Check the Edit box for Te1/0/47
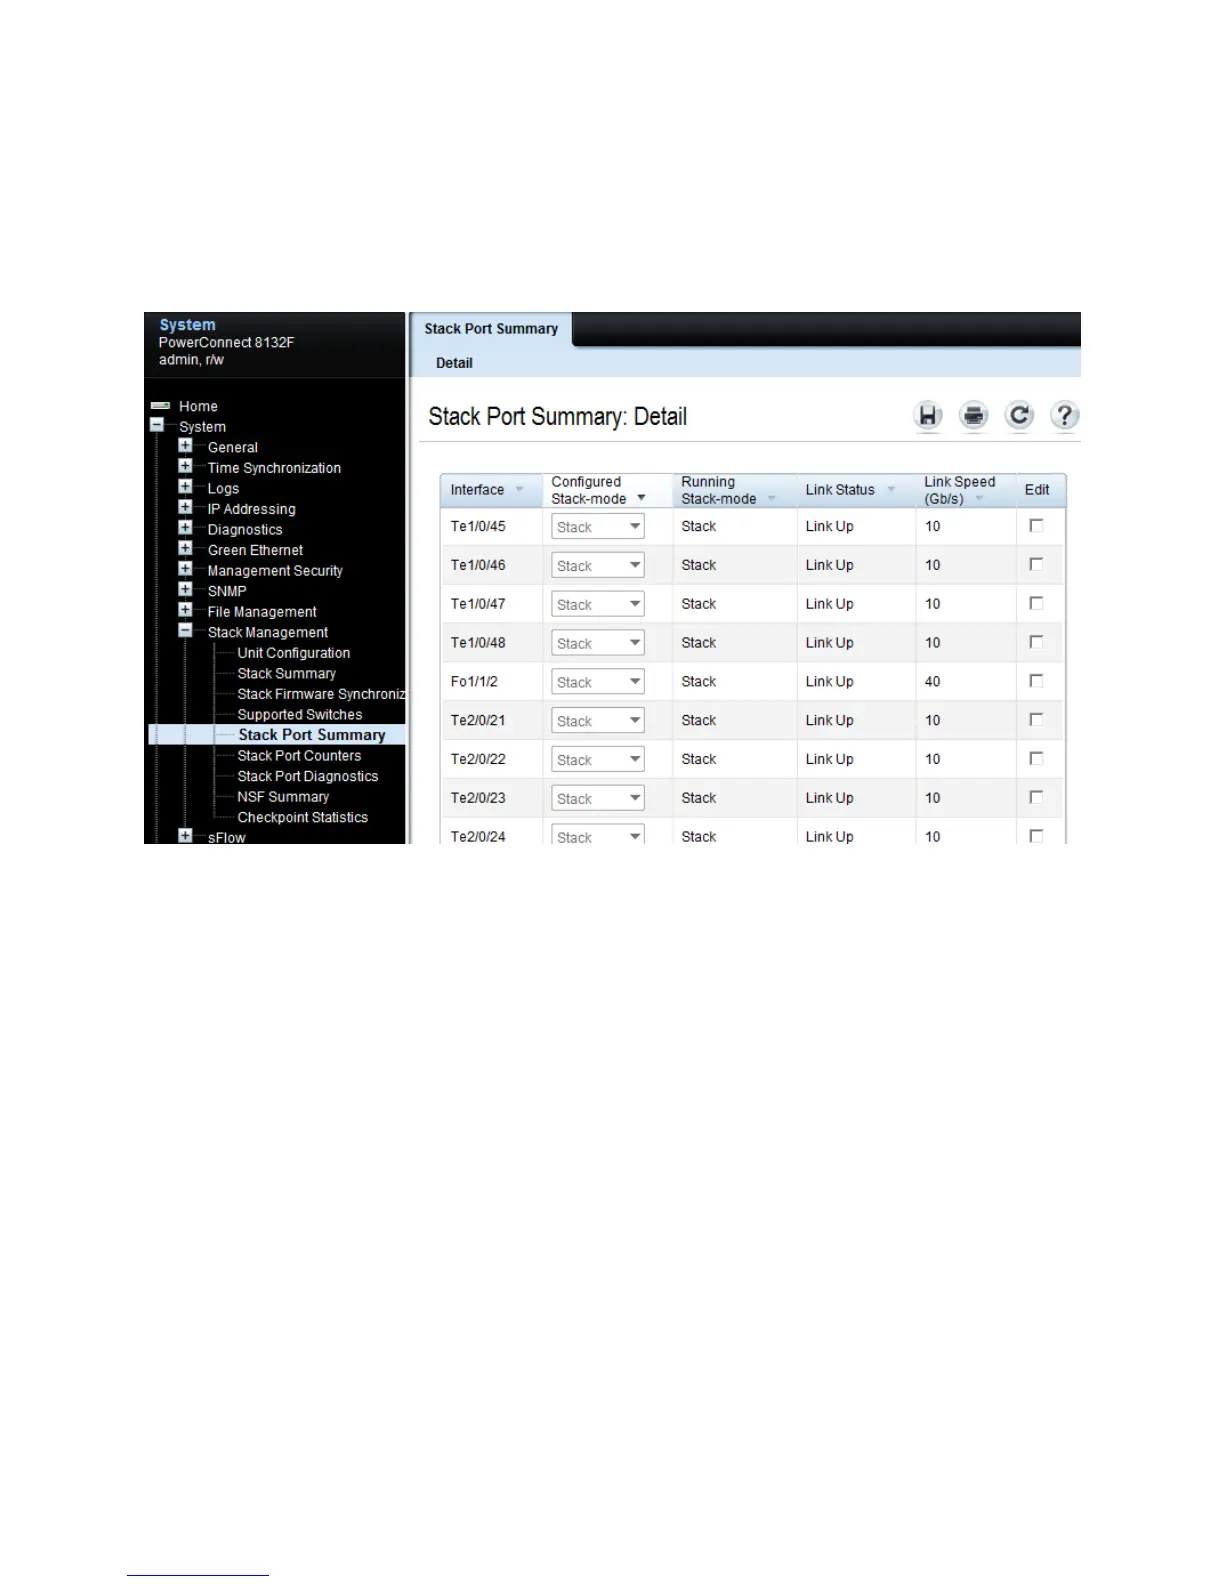1224x1584 pixels. pyautogui.click(x=1036, y=603)
